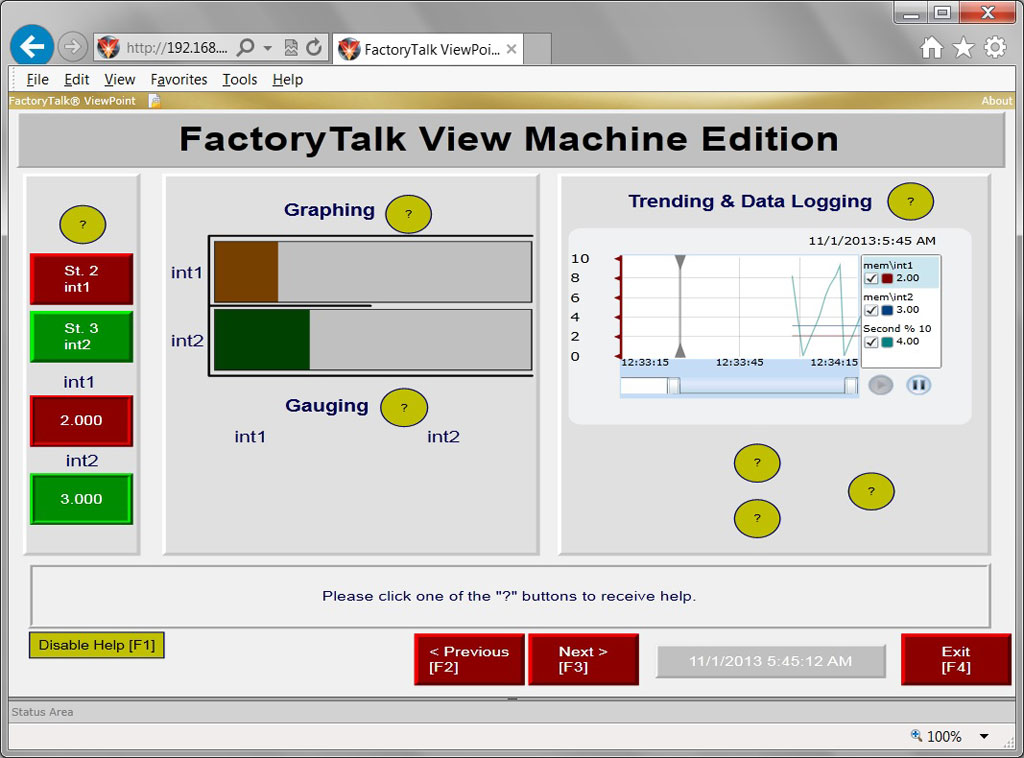Toggle the Second % 10 pen checkbox

(x=871, y=342)
